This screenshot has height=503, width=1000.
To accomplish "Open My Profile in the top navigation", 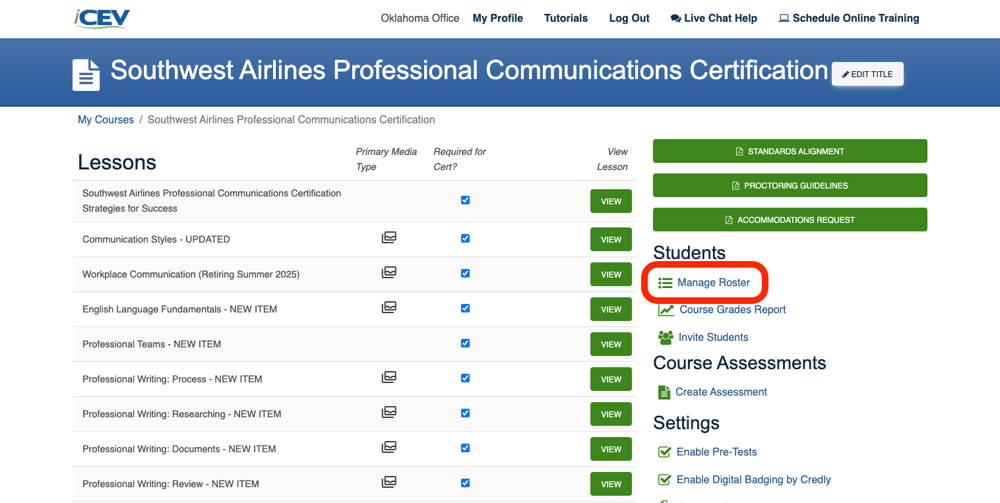I will 497,18.
